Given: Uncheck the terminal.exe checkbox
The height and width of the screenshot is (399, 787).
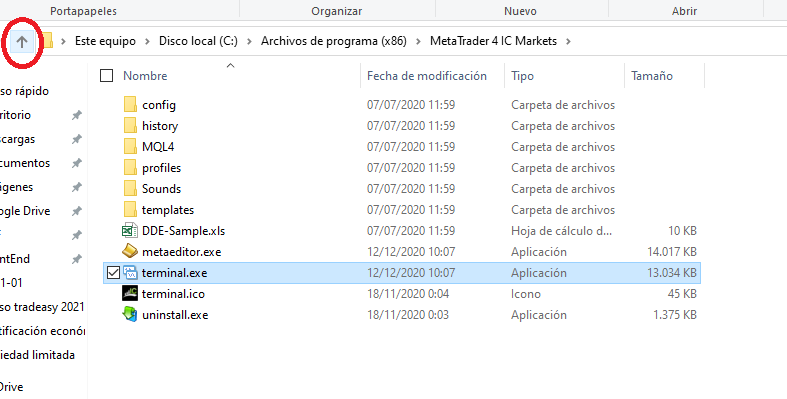Looking at the screenshot, I should [113, 273].
